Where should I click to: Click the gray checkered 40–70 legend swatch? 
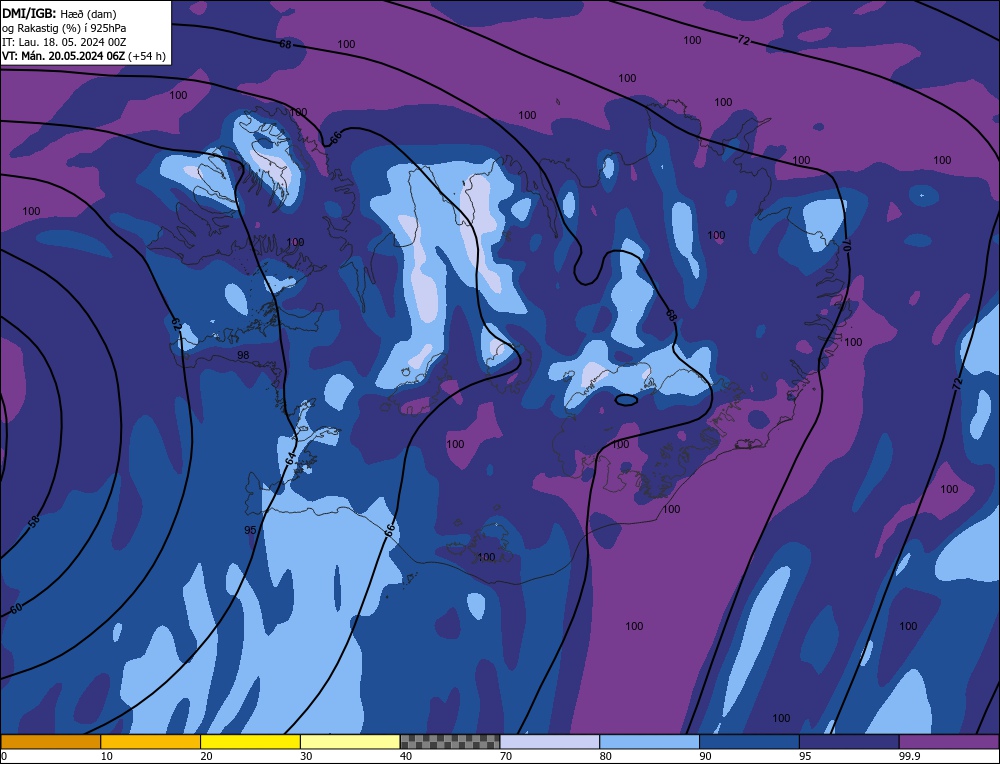(x=450, y=742)
